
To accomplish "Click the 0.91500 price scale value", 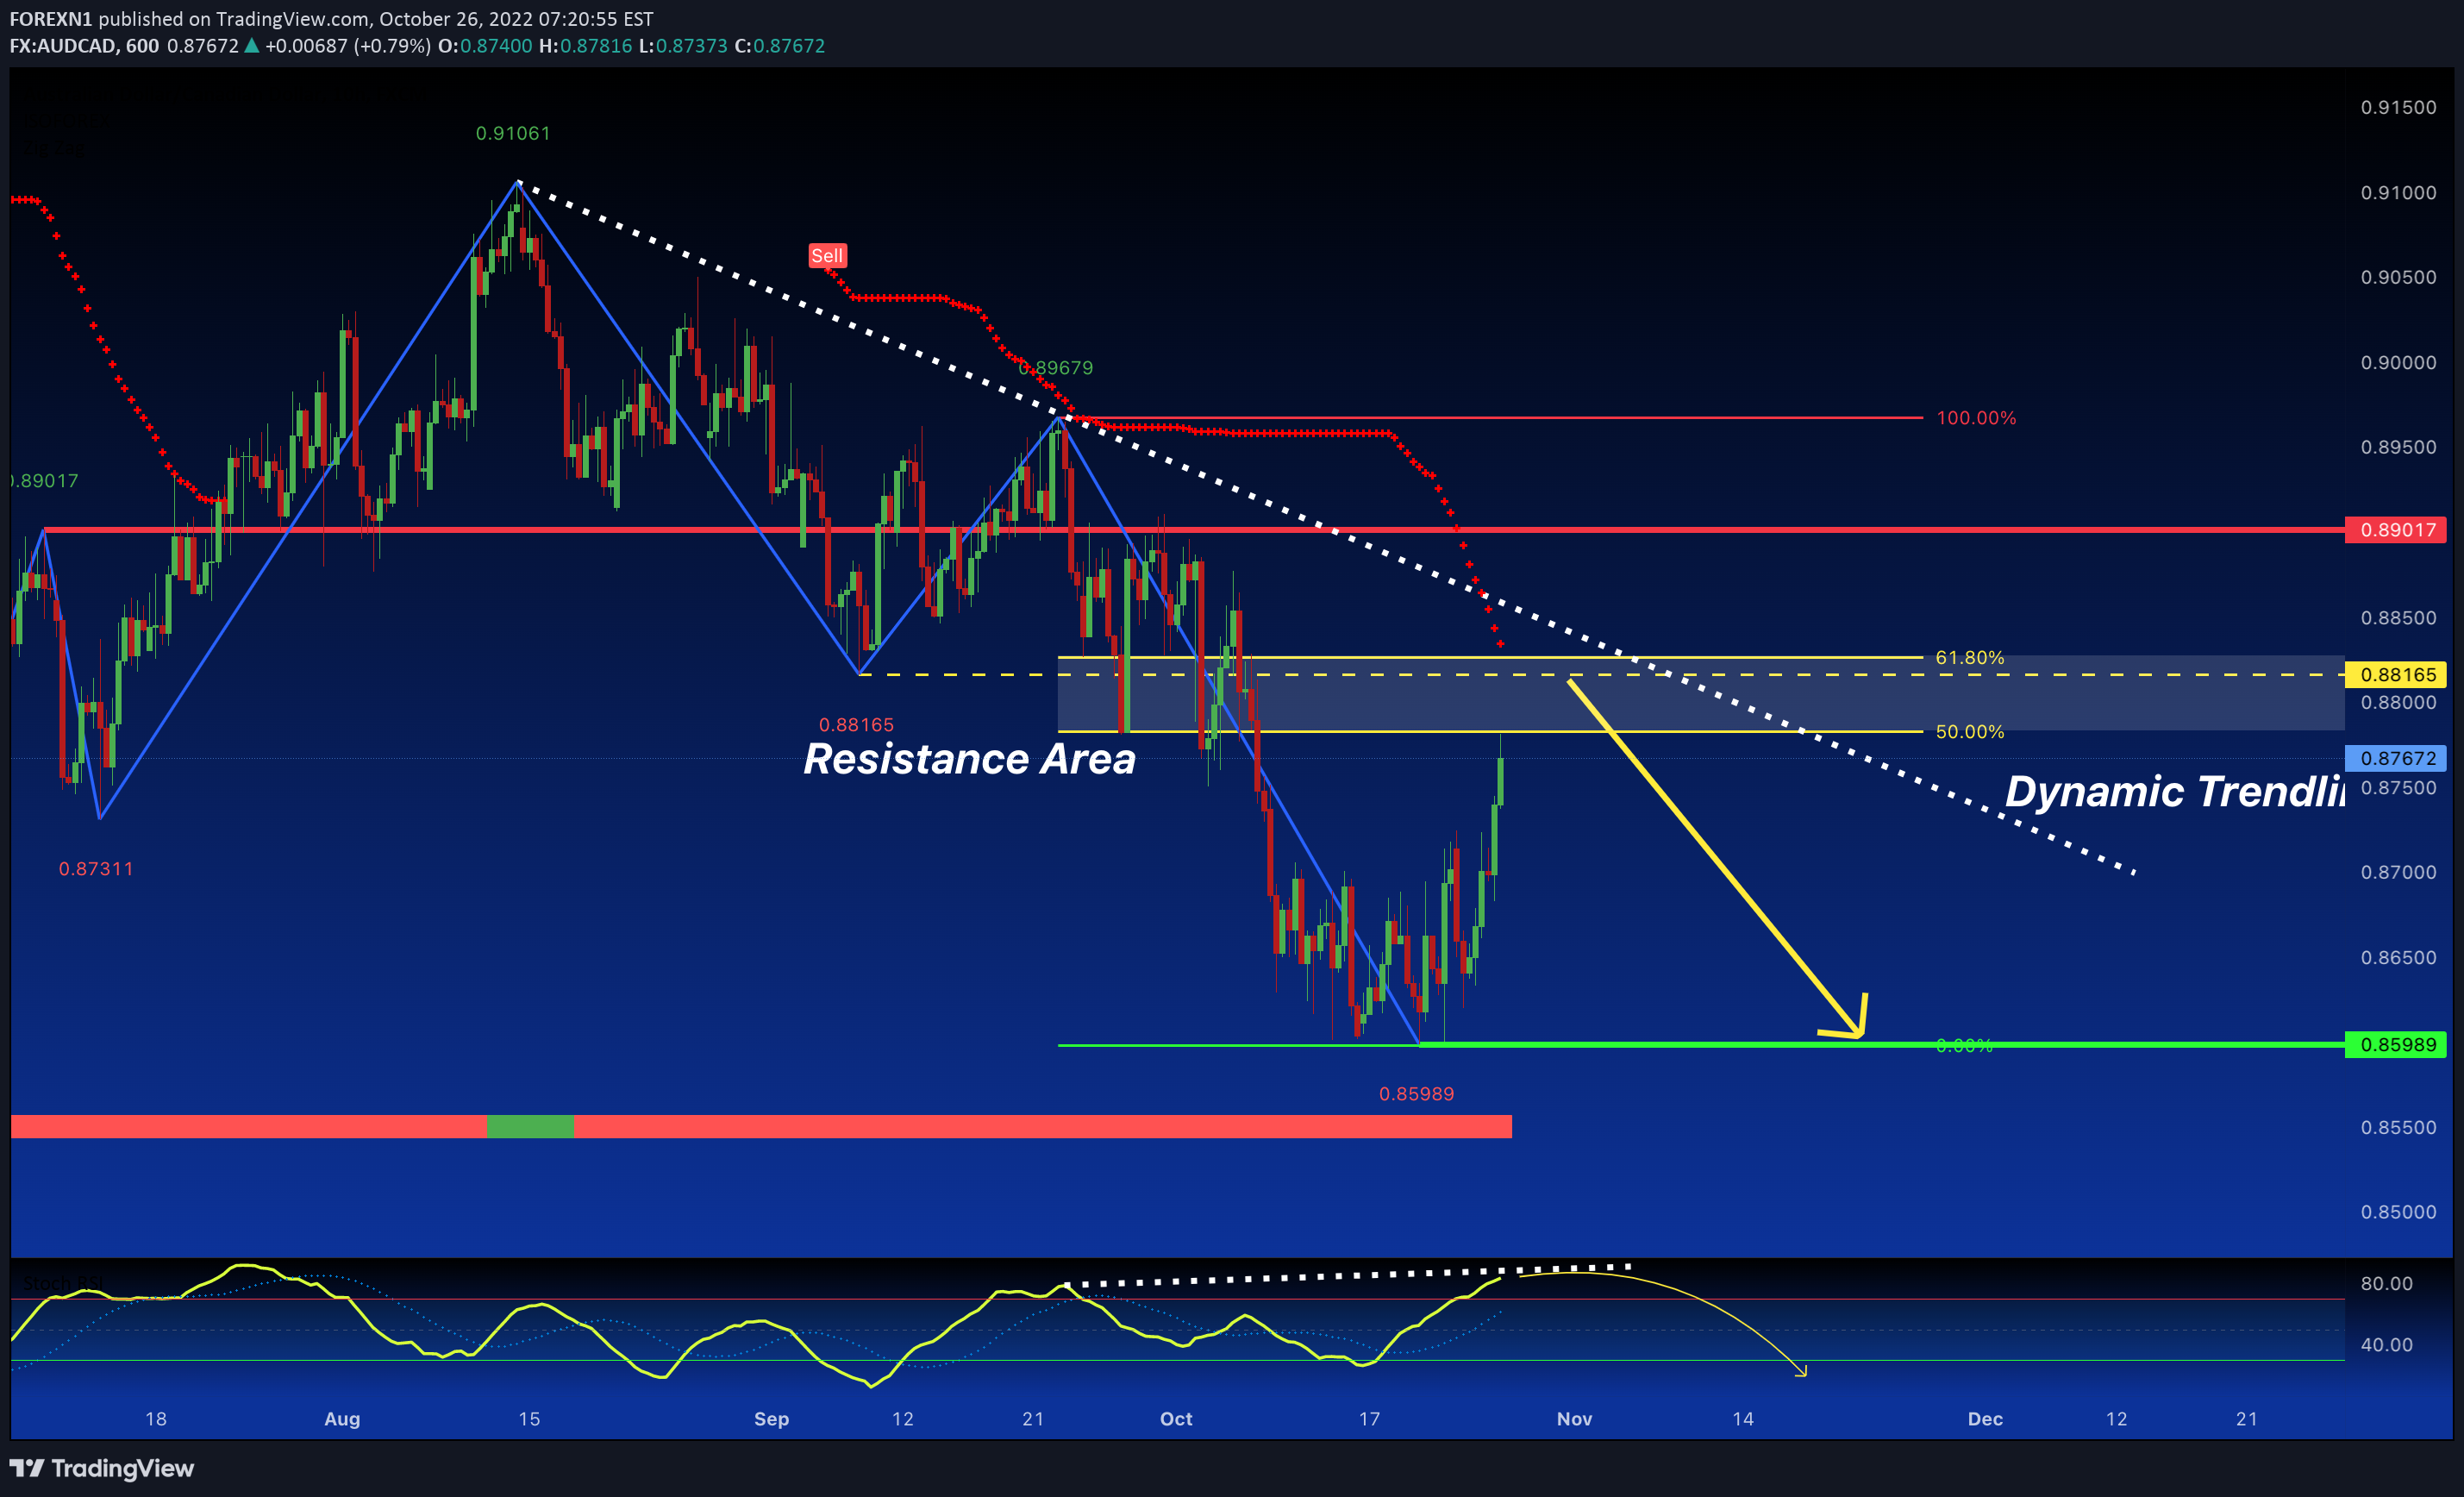I will [x=2399, y=108].
